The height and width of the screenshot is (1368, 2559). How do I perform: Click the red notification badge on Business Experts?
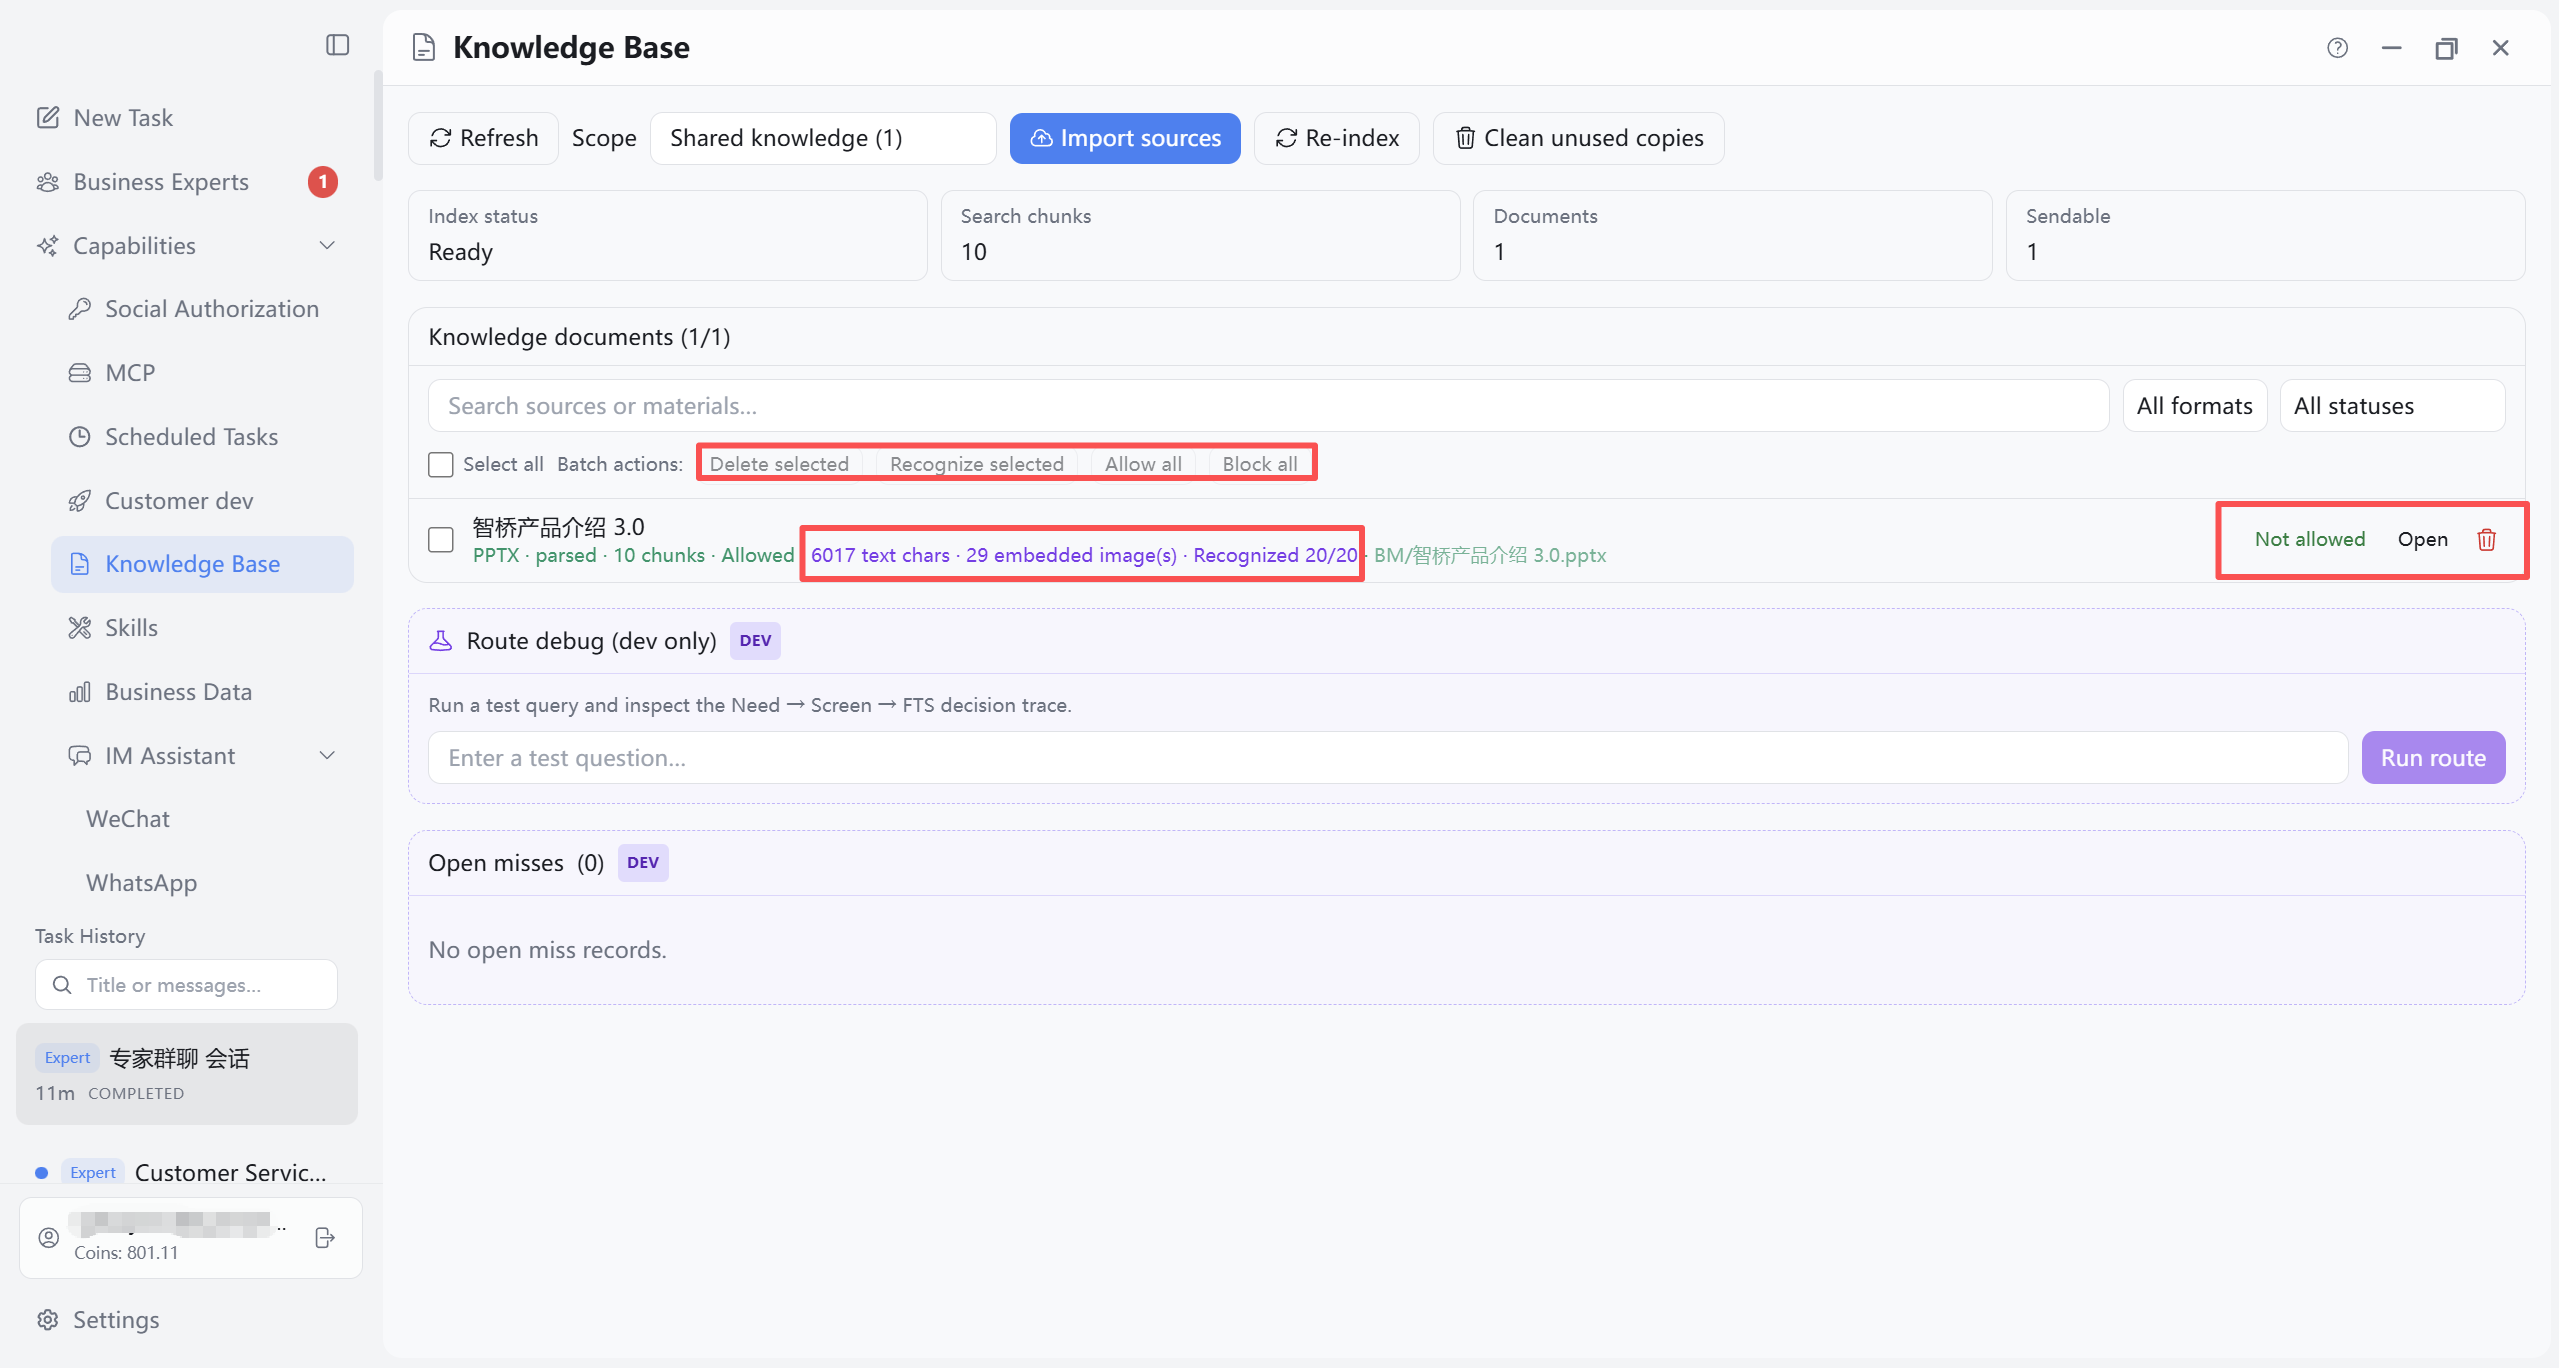322,182
